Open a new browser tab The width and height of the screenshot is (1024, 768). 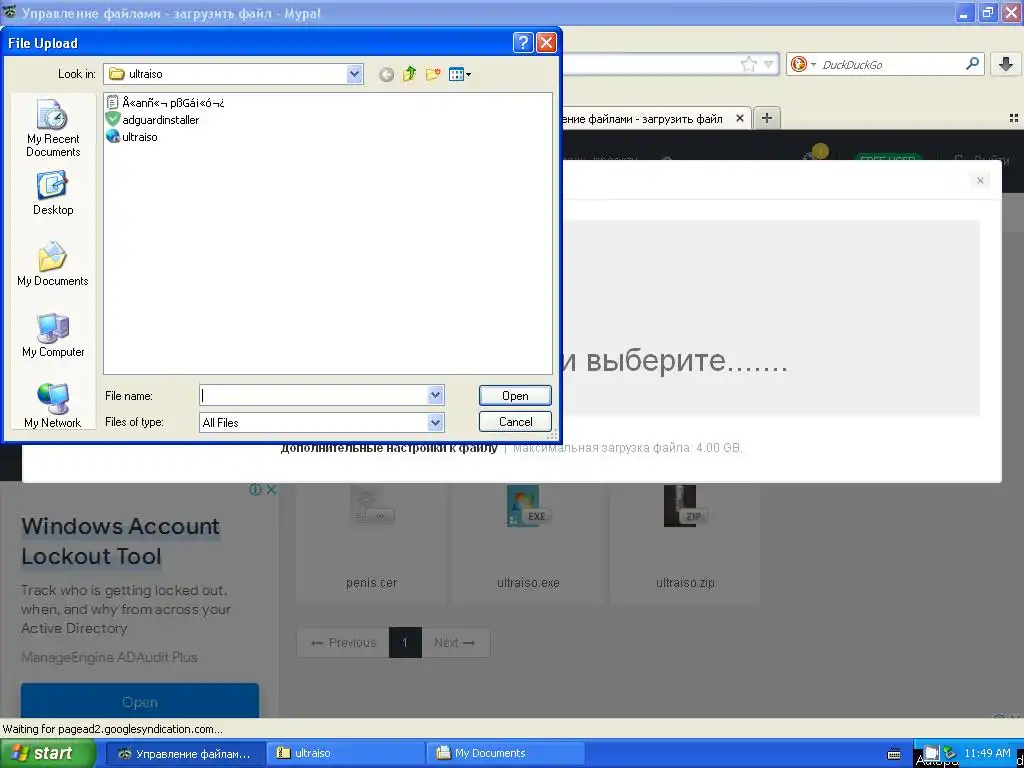[x=767, y=118]
